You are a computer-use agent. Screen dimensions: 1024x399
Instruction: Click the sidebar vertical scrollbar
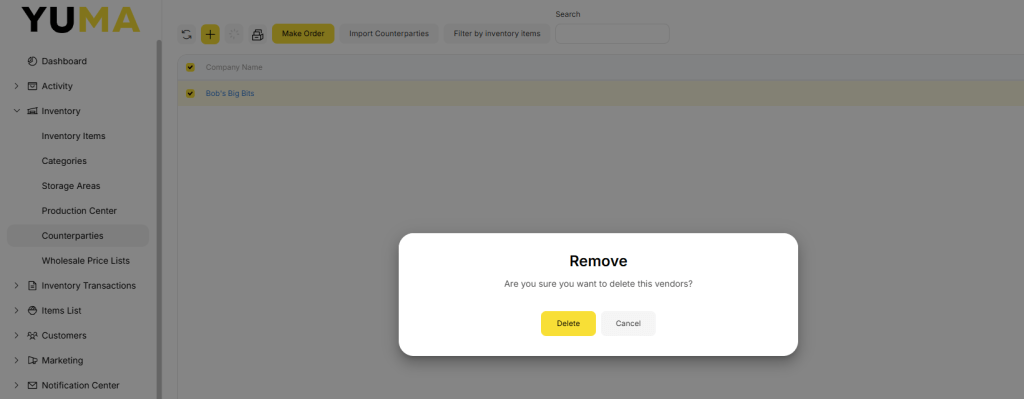pos(159,219)
